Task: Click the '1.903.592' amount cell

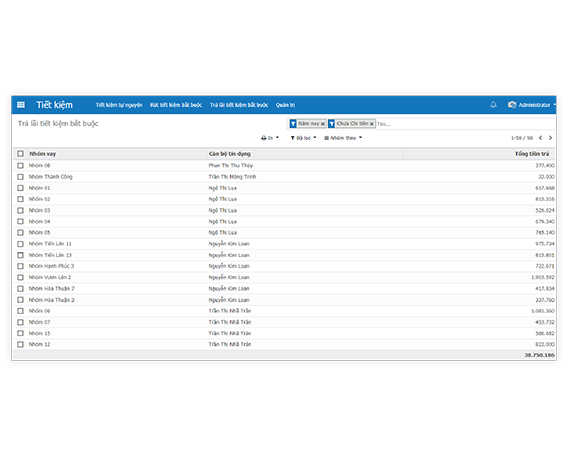Action: click(x=543, y=277)
